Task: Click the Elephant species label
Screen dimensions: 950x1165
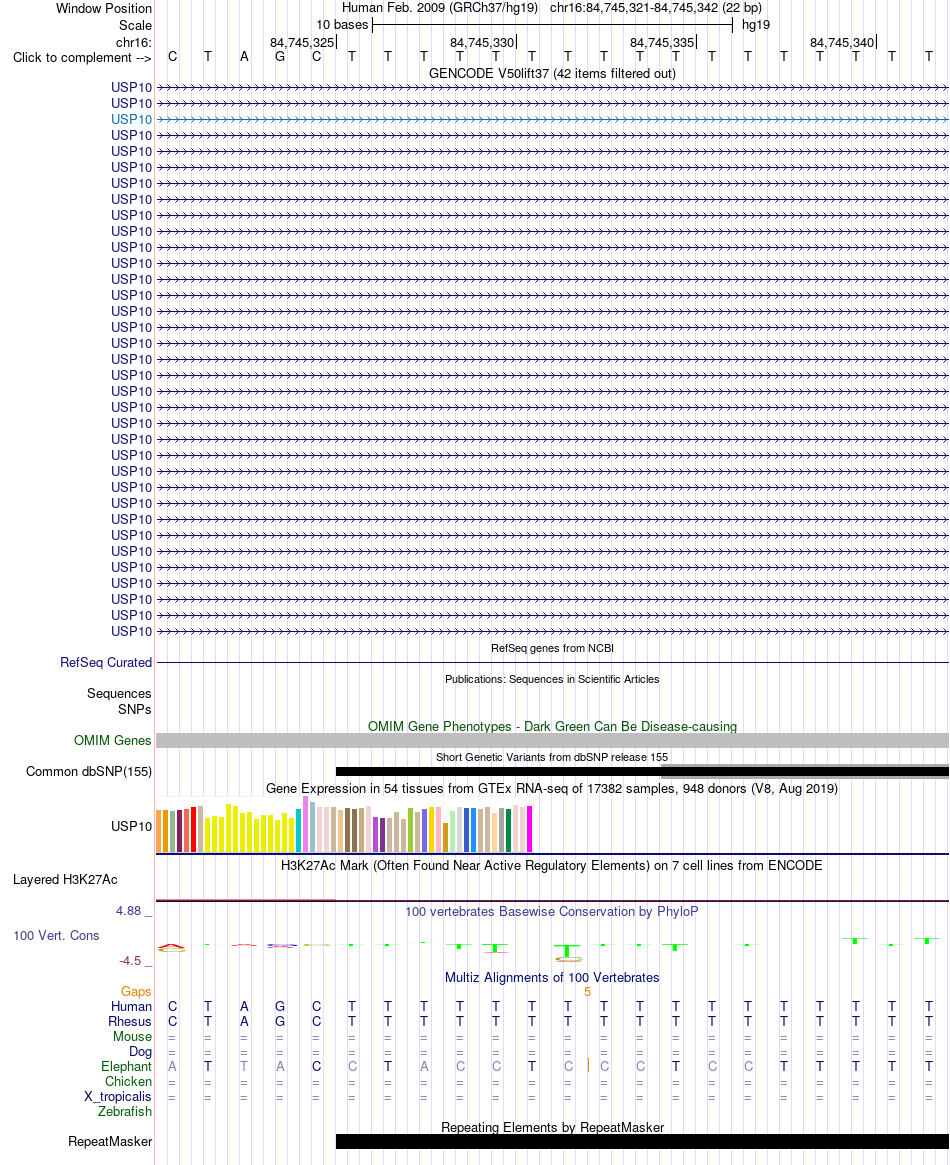Action: click(x=126, y=1067)
